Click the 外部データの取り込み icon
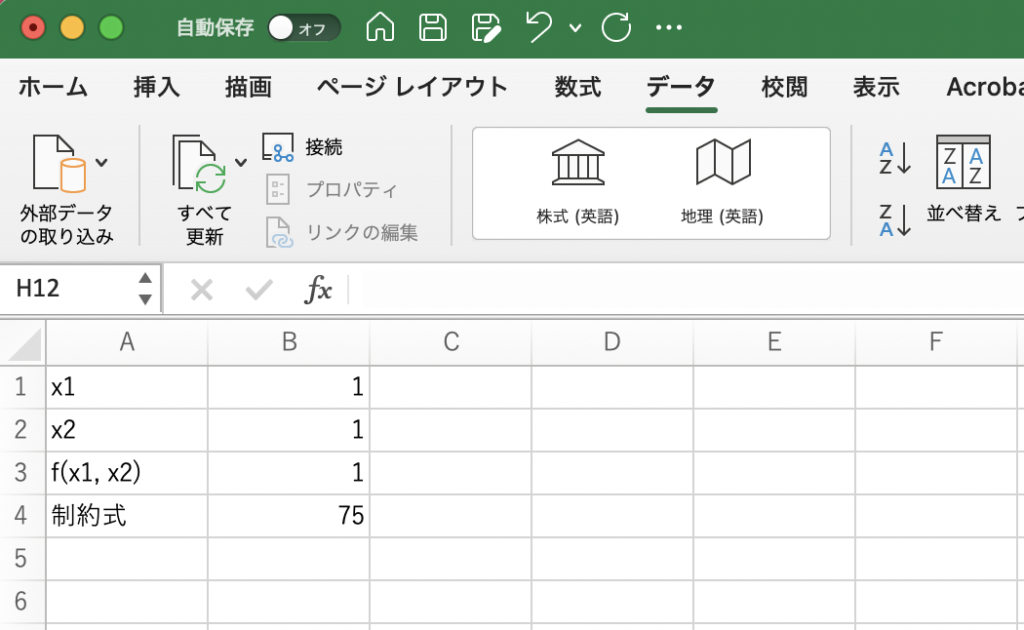 [59, 163]
